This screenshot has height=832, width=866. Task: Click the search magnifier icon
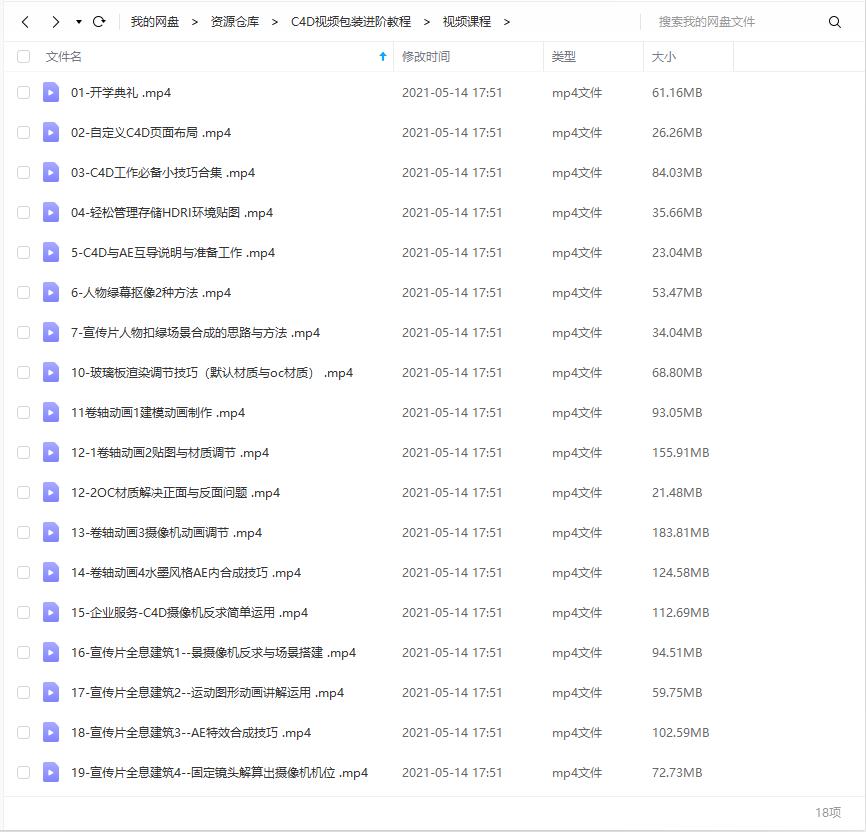(x=835, y=22)
